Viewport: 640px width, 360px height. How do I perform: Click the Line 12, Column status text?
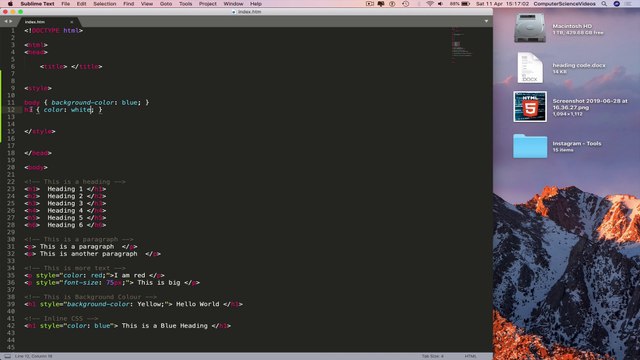33,356
